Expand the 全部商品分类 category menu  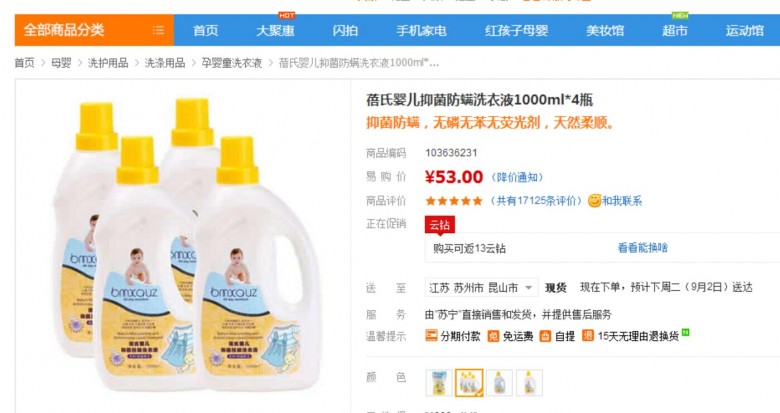(94, 30)
